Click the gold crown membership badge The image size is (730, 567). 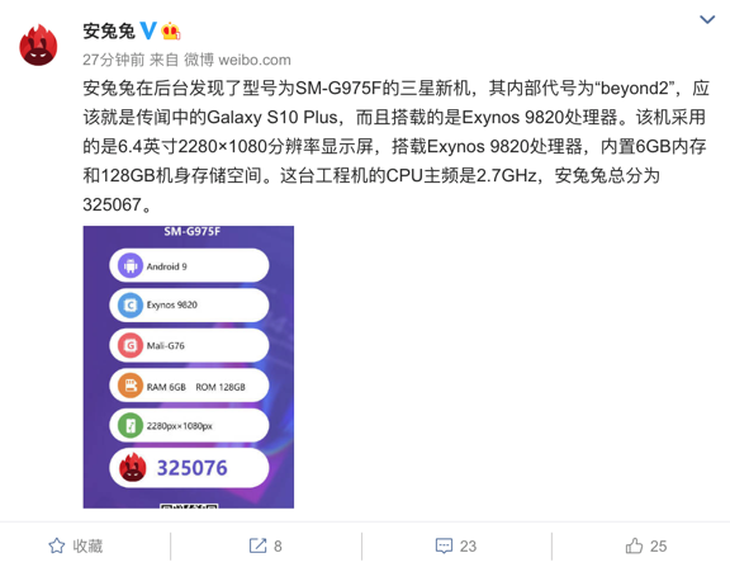coord(171,31)
